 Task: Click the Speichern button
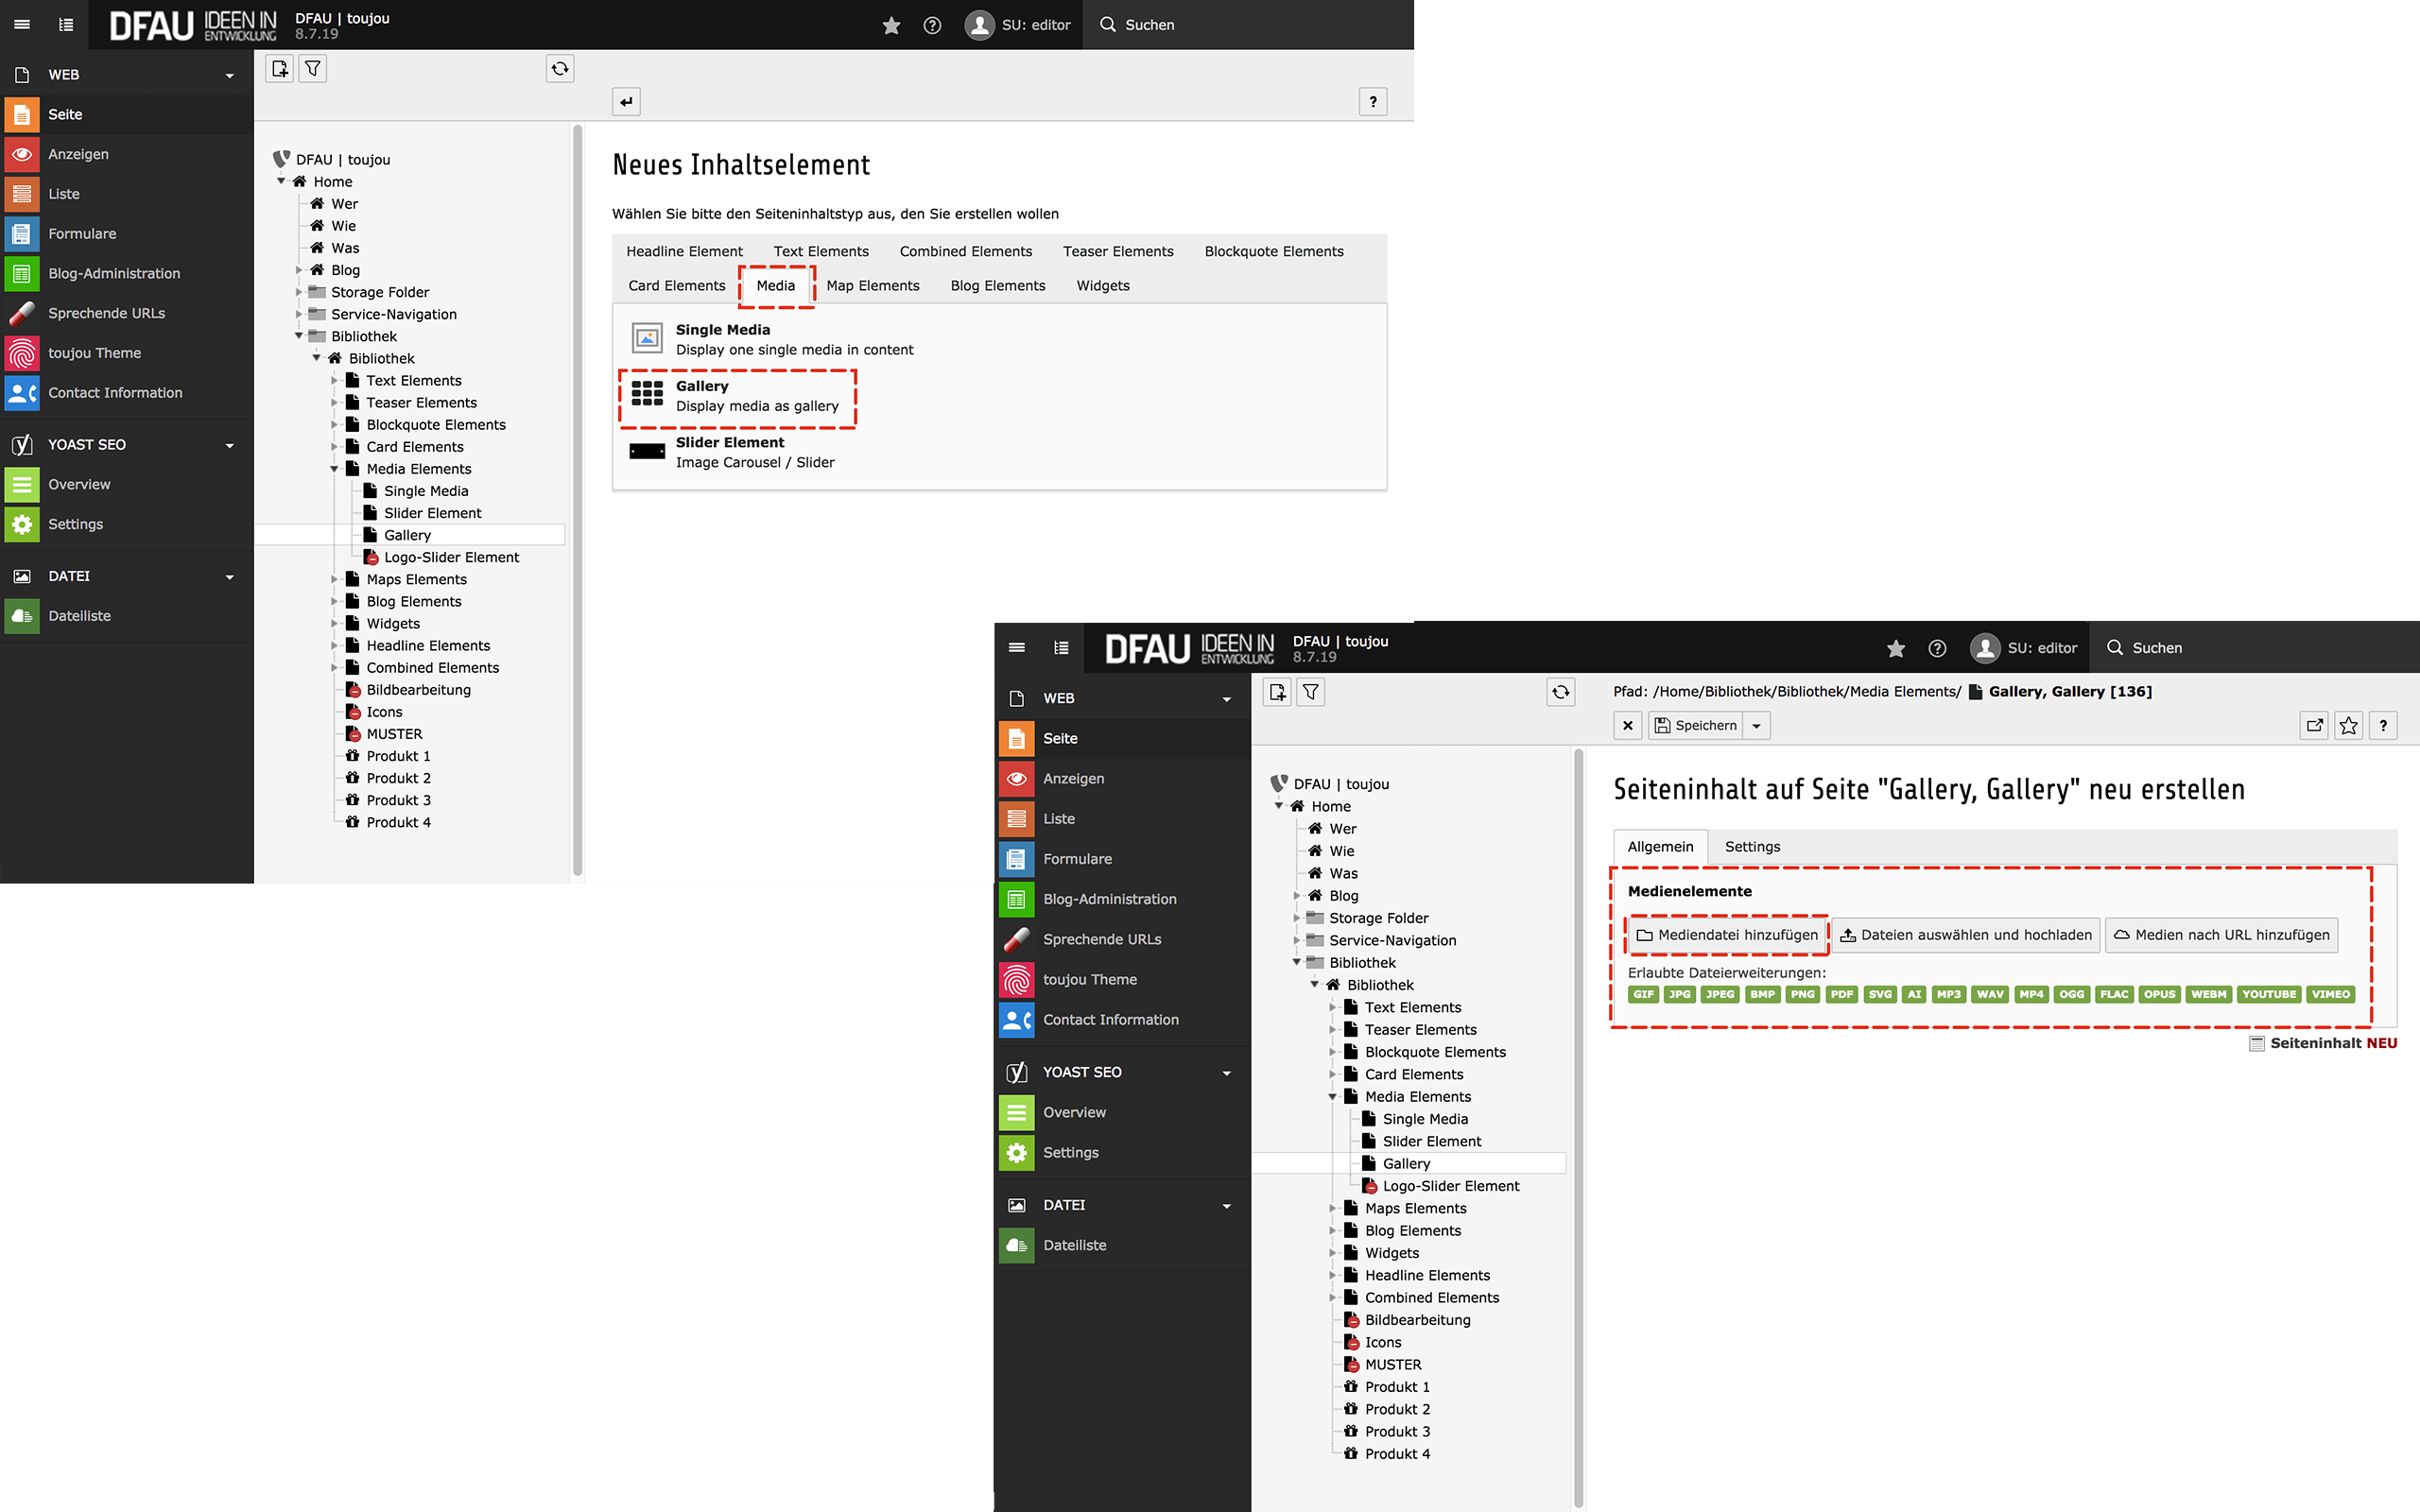(x=1696, y=725)
